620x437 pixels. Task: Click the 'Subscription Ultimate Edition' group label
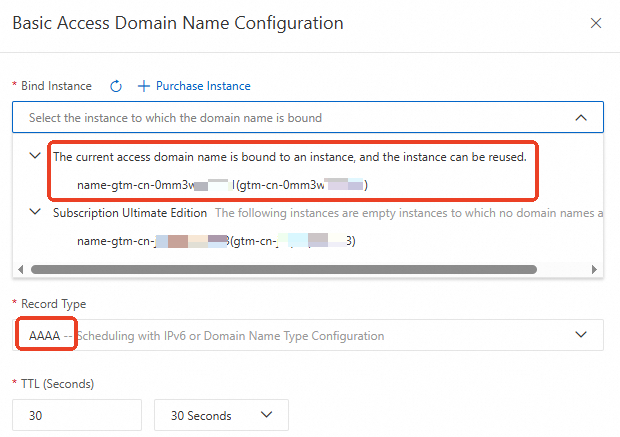(130, 213)
